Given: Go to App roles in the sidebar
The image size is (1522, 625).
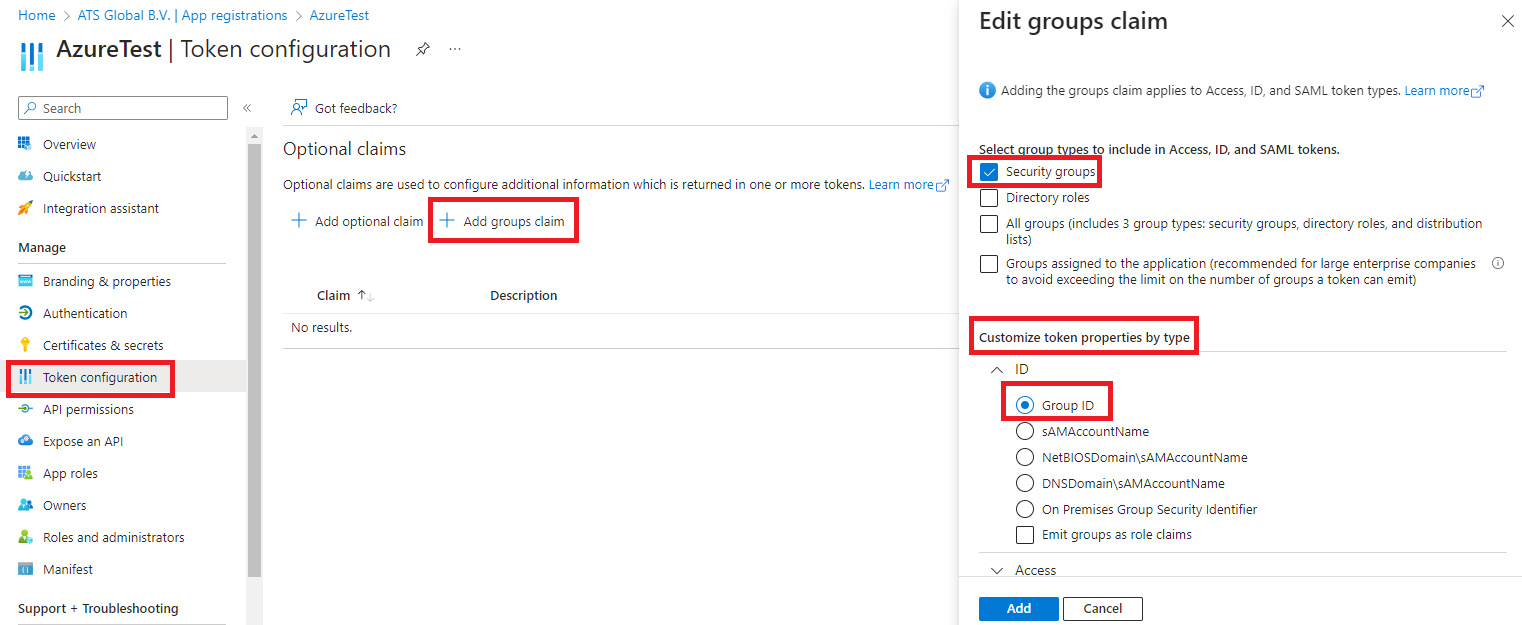Looking at the screenshot, I should (70, 473).
